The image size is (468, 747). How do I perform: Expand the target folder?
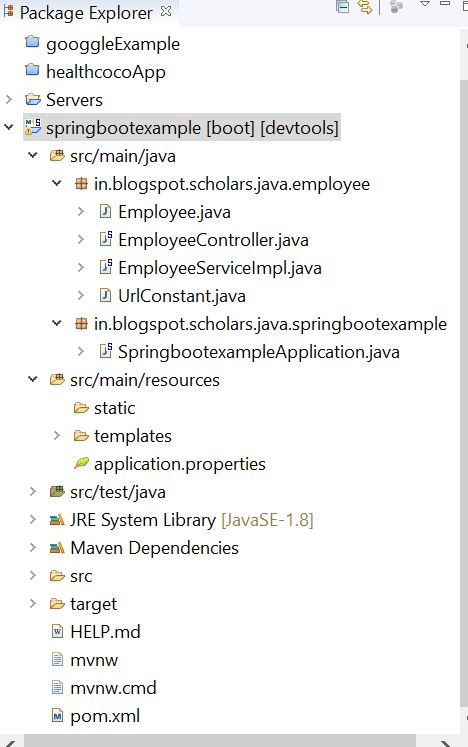coord(32,604)
